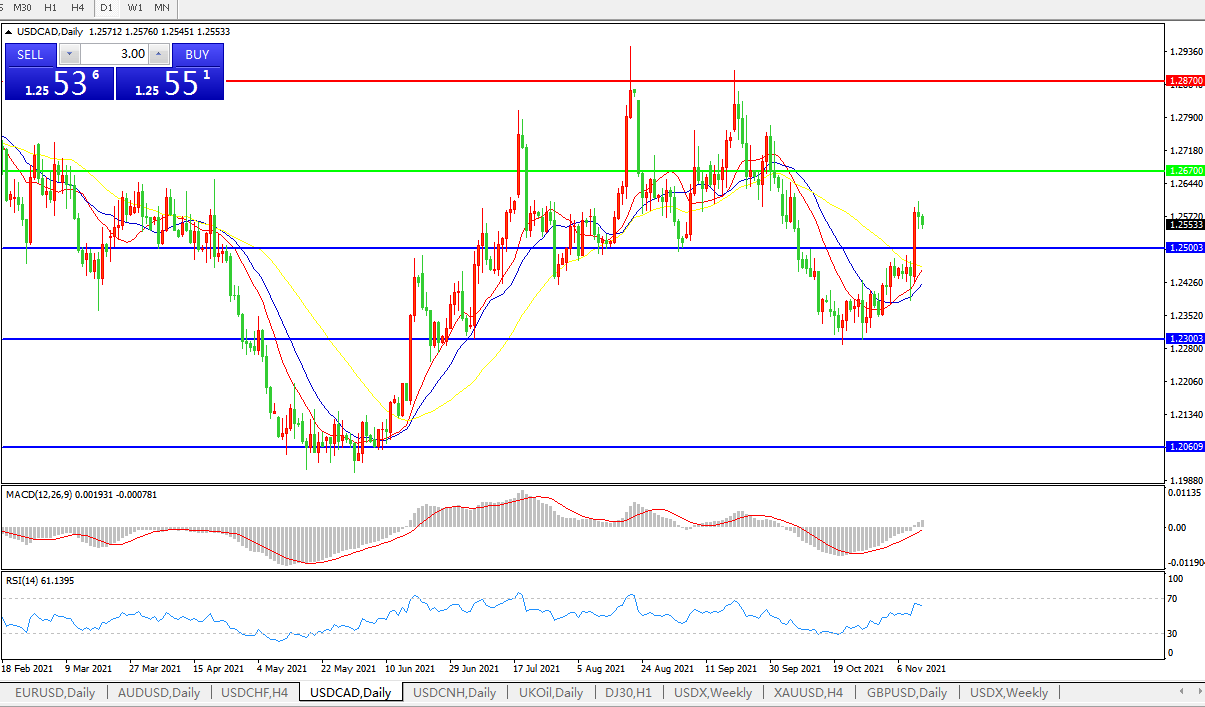This screenshot has height=707, width=1205.
Task: Collapse the one-click trading panel triangle
Action: coord(9,32)
